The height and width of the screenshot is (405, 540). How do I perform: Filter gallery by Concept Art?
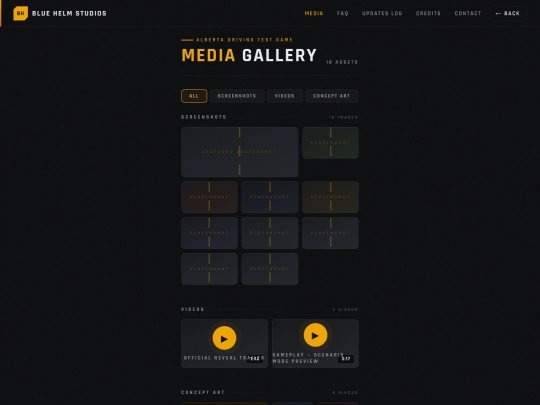[x=331, y=96]
